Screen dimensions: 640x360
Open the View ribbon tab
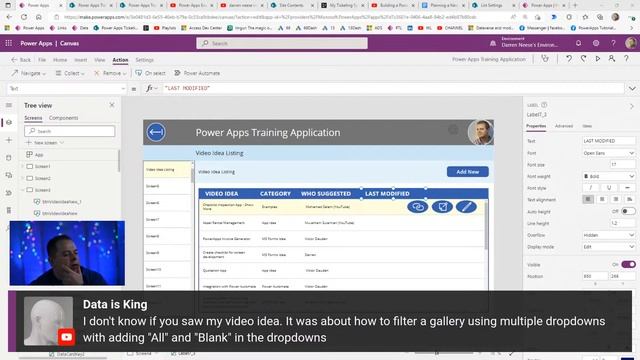(100, 60)
